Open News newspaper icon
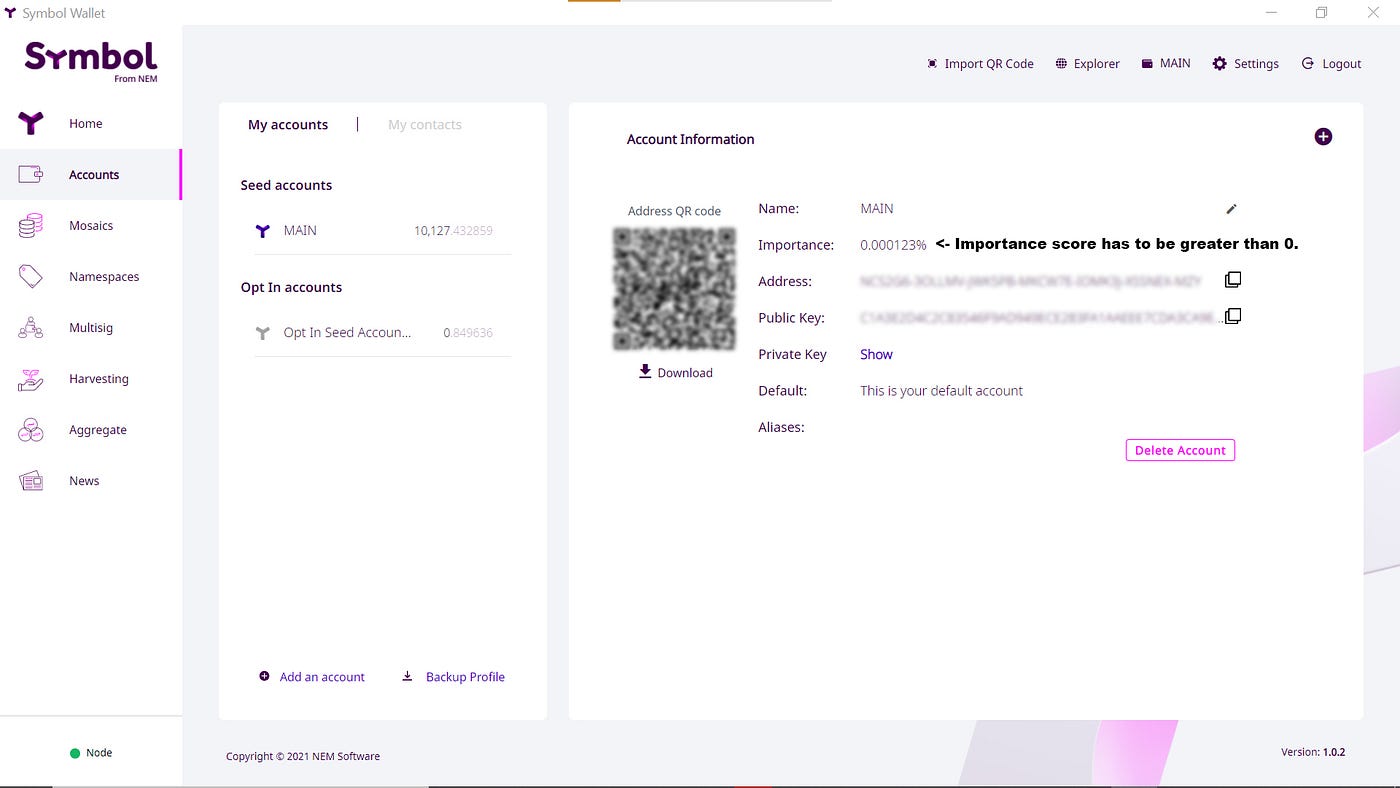This screenshot has width=1400, height=788. point(31,481)
